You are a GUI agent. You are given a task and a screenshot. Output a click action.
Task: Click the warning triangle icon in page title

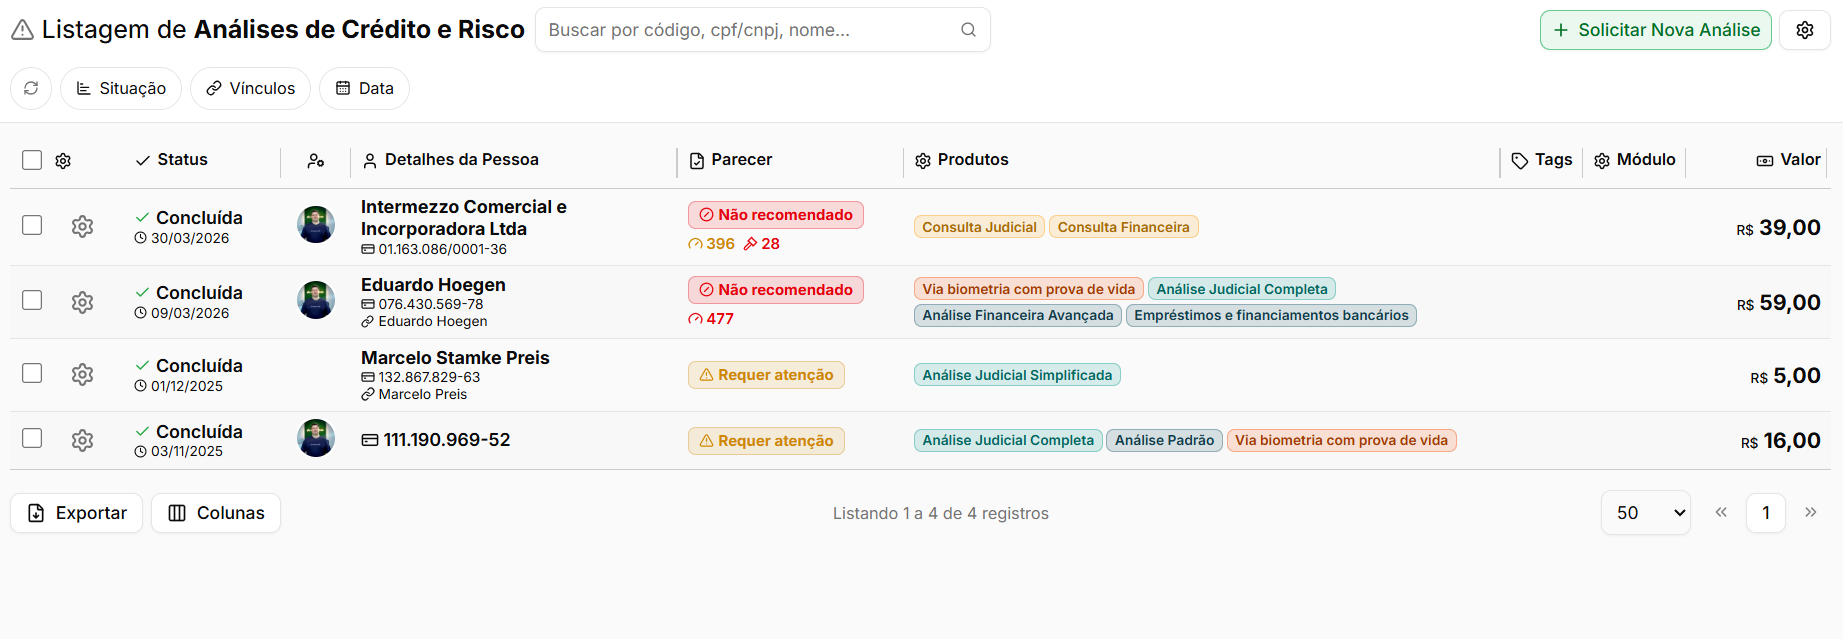click(x=22, y=31)
